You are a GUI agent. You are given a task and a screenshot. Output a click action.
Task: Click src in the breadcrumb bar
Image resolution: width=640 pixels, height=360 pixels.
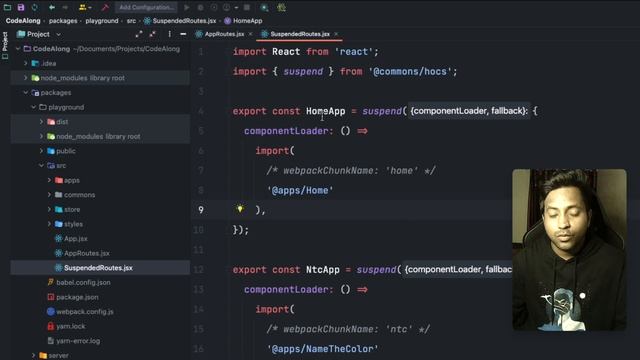click(131, 21)
